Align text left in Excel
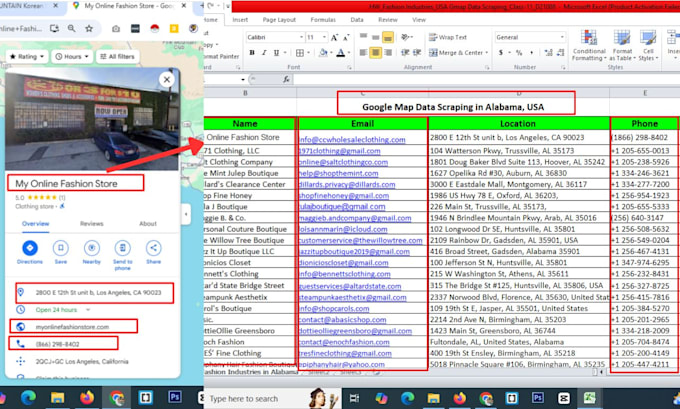 pyautogui.click(x=363, y=52)
